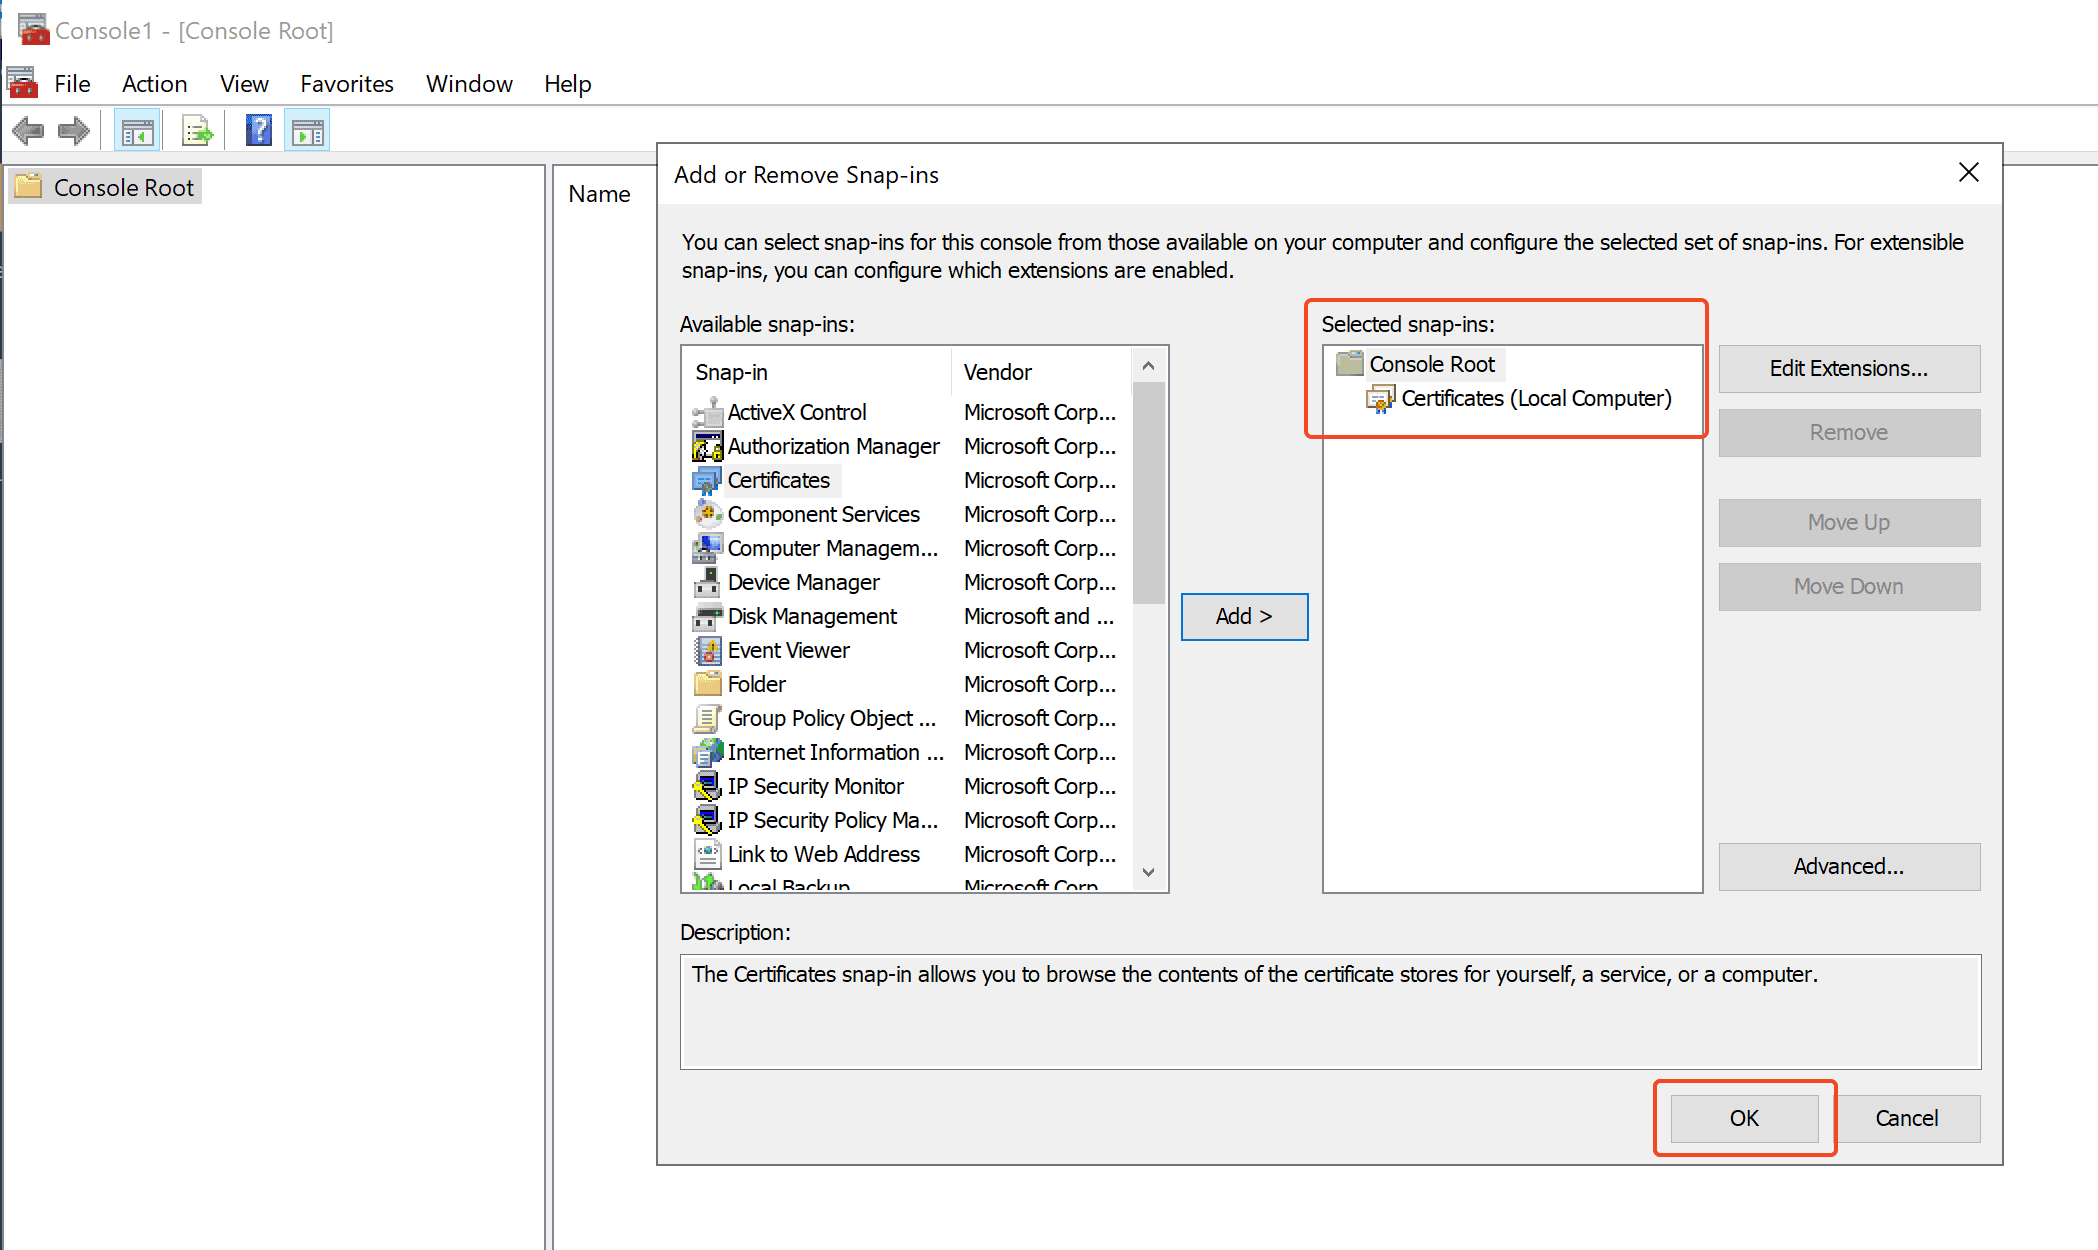Click the Disk Management snap-in icon

(x=707, y=616)
